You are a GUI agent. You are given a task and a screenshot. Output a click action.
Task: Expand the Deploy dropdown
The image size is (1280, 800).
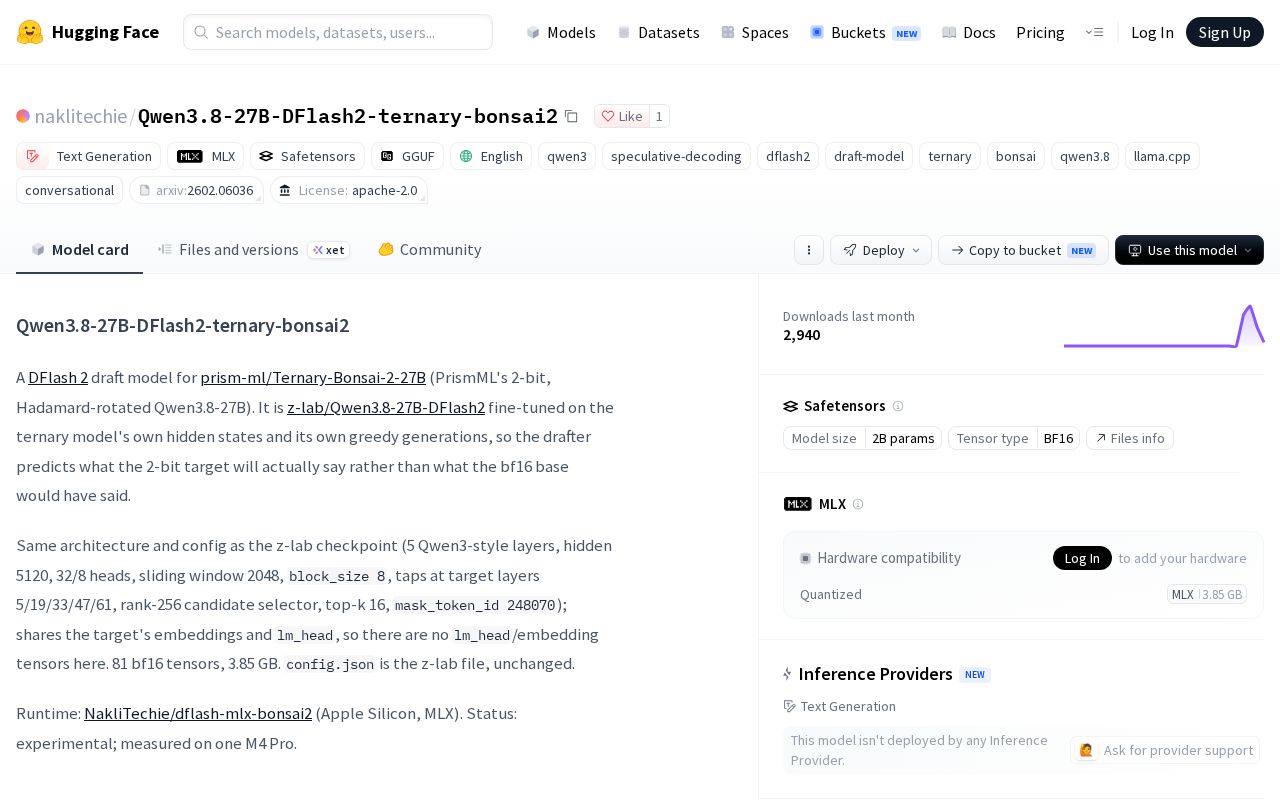881,250
